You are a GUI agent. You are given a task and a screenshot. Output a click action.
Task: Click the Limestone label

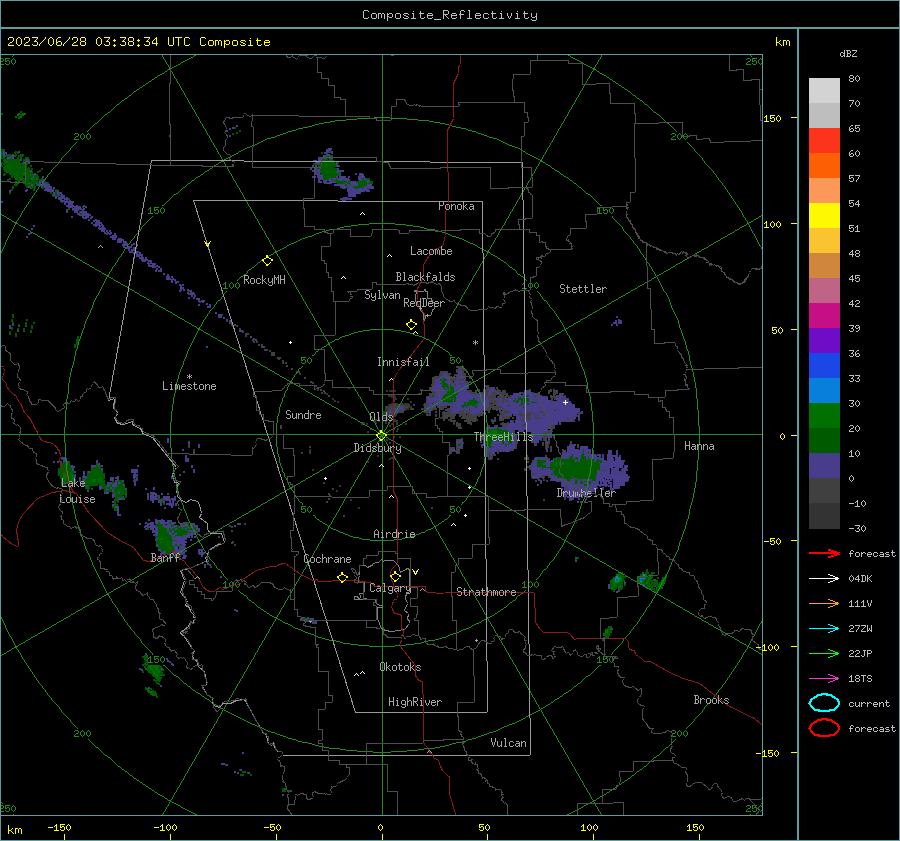189,386
